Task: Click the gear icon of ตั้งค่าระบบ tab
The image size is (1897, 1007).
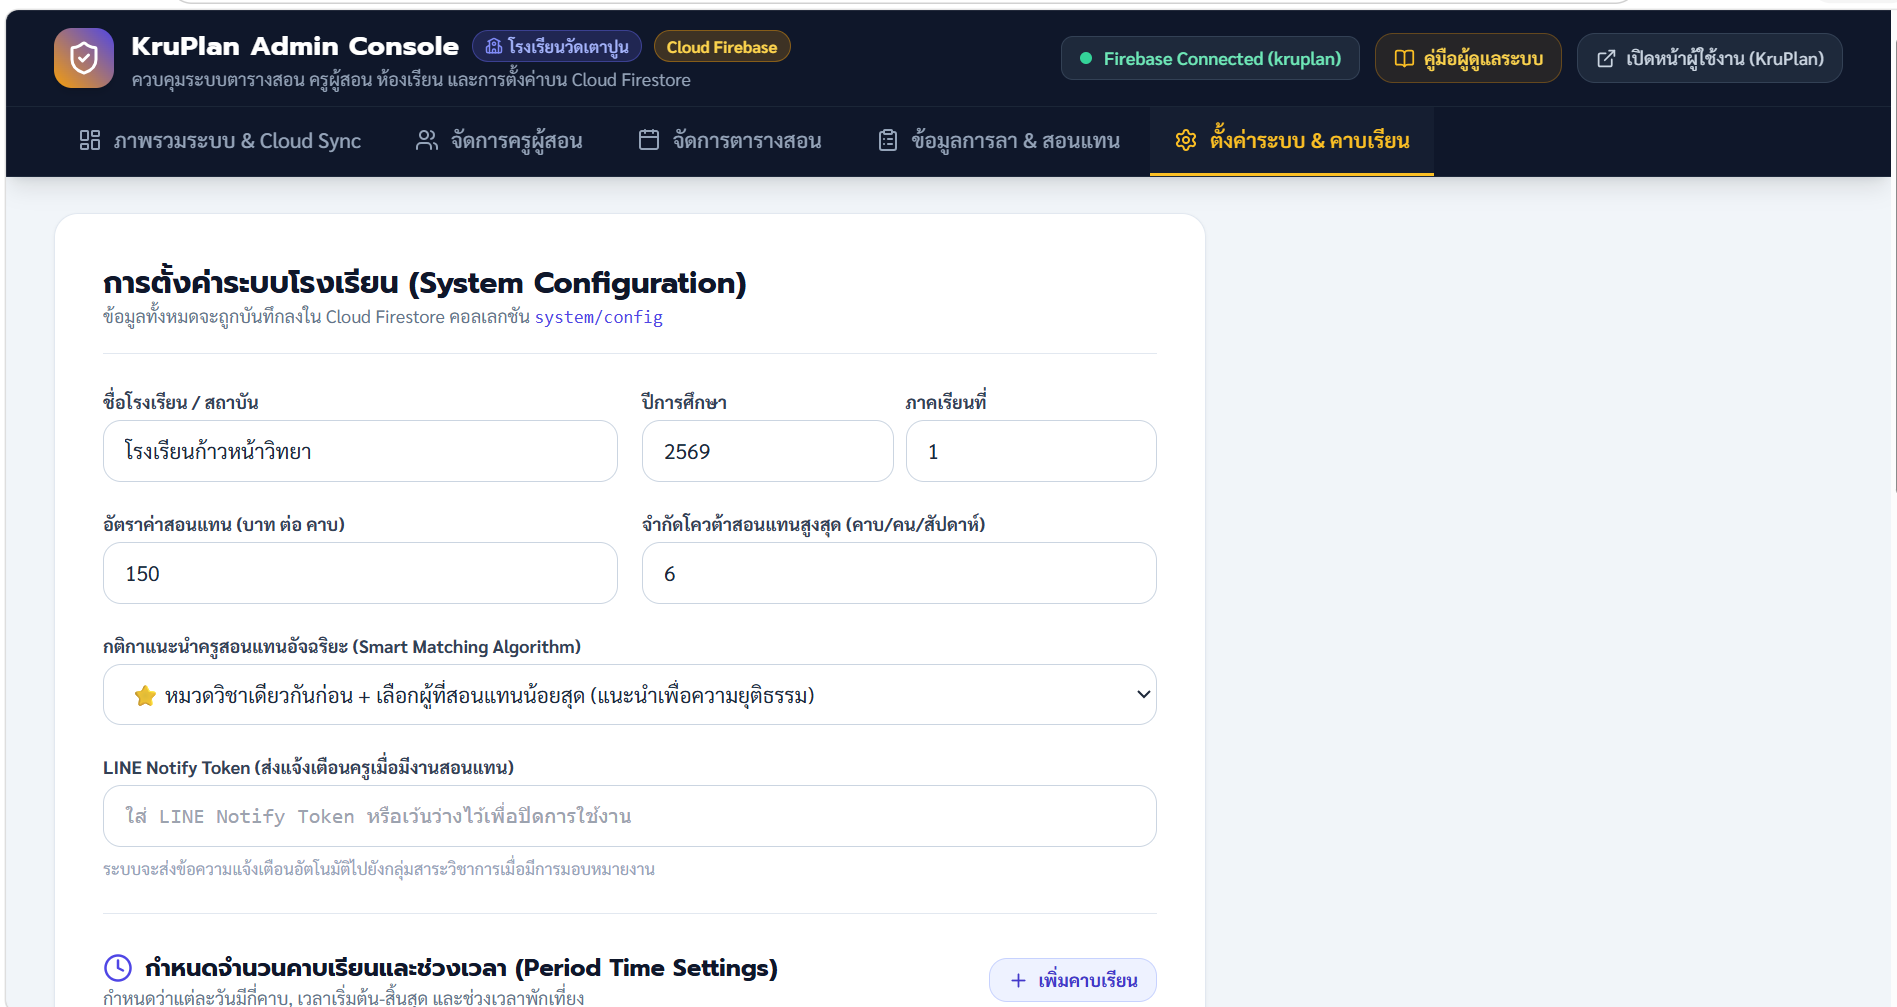Action: [x=1186, y=140]
